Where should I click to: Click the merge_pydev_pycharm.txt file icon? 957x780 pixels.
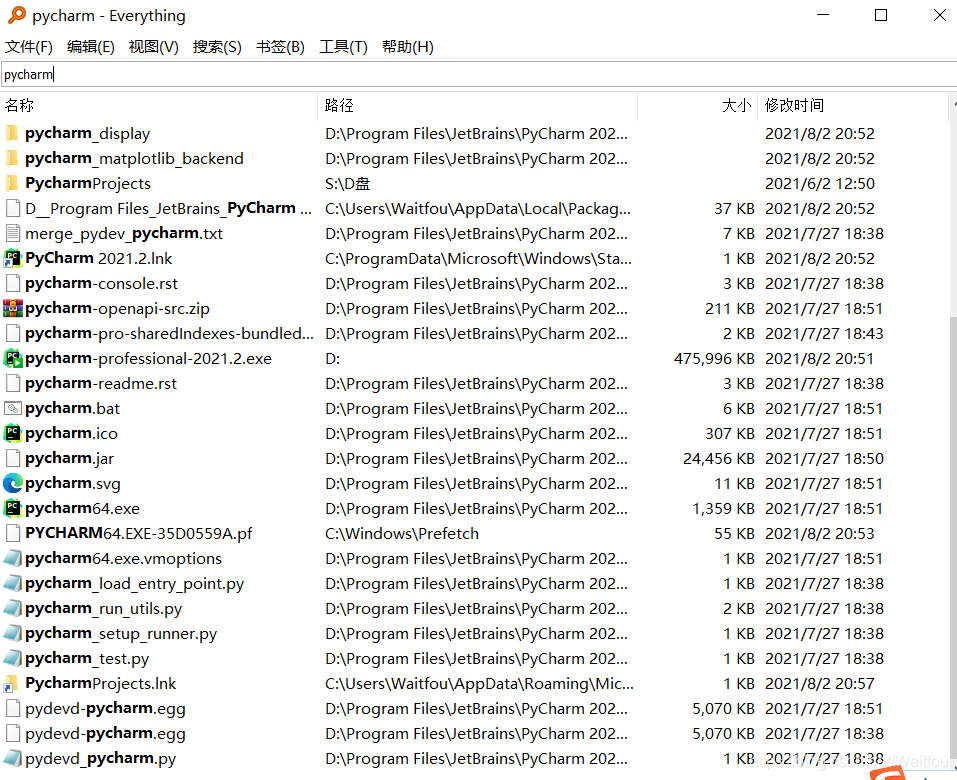[x=12, y=233]
